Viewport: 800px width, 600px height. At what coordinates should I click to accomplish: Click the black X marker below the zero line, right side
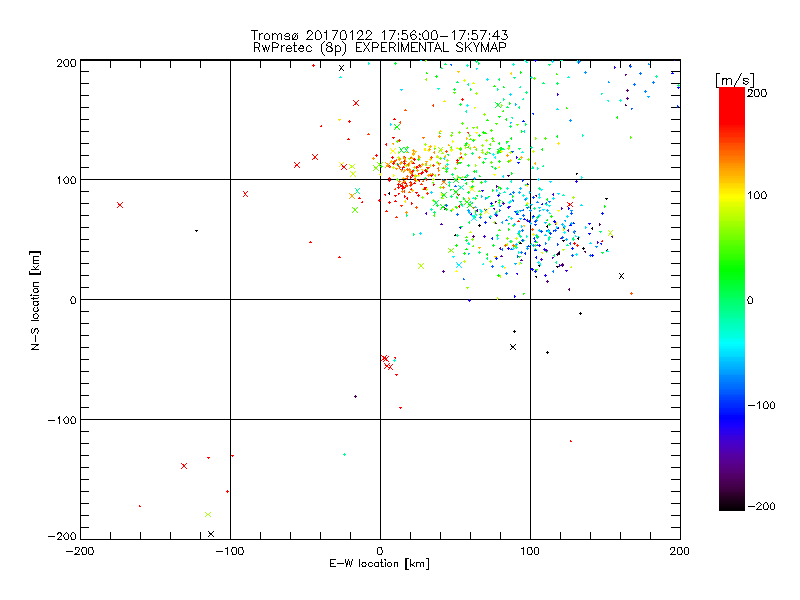513,347
